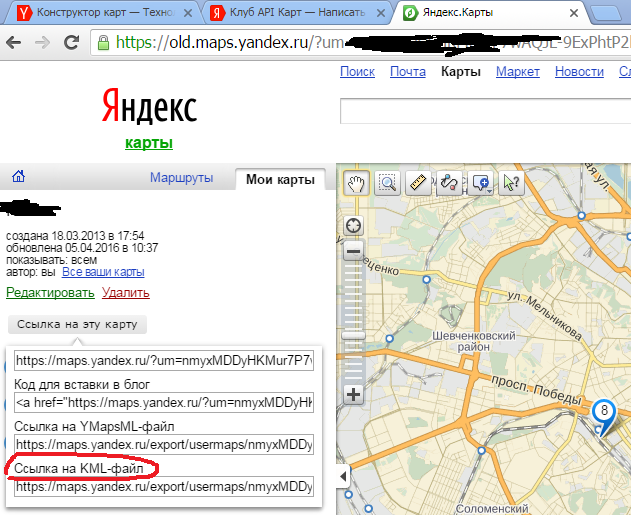Viewport: 631px width, 515px height.
Task: Open the 'Клуб API Карт' browser tab
Action: point(292,14)
